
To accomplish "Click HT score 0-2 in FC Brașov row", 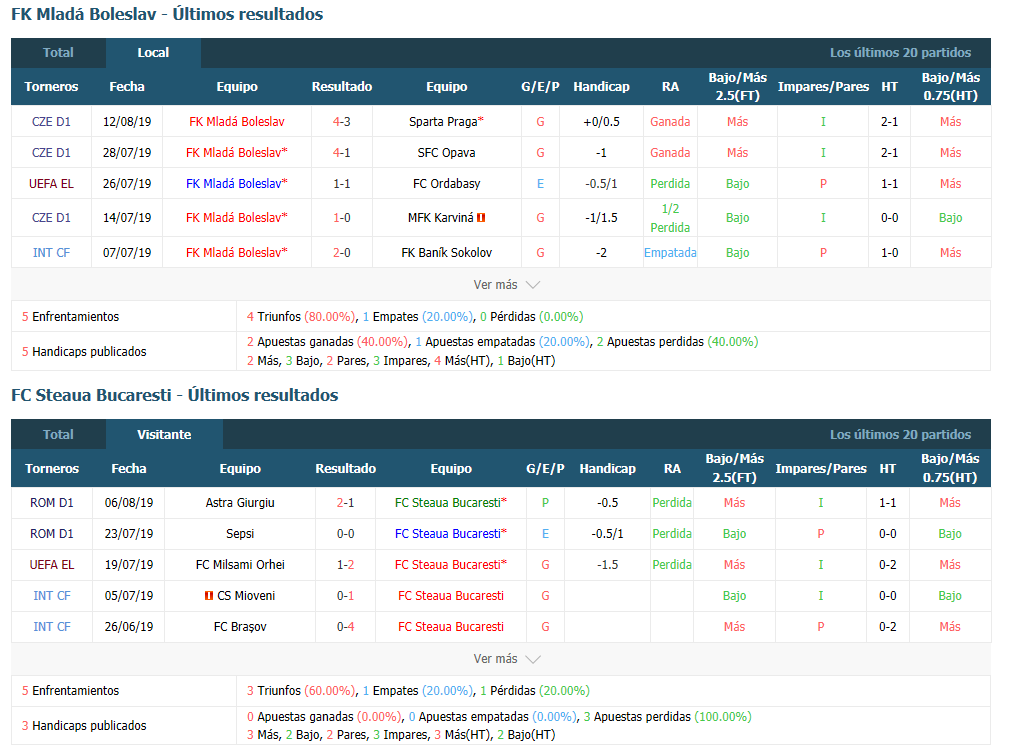I will click(x=888, y=627).
